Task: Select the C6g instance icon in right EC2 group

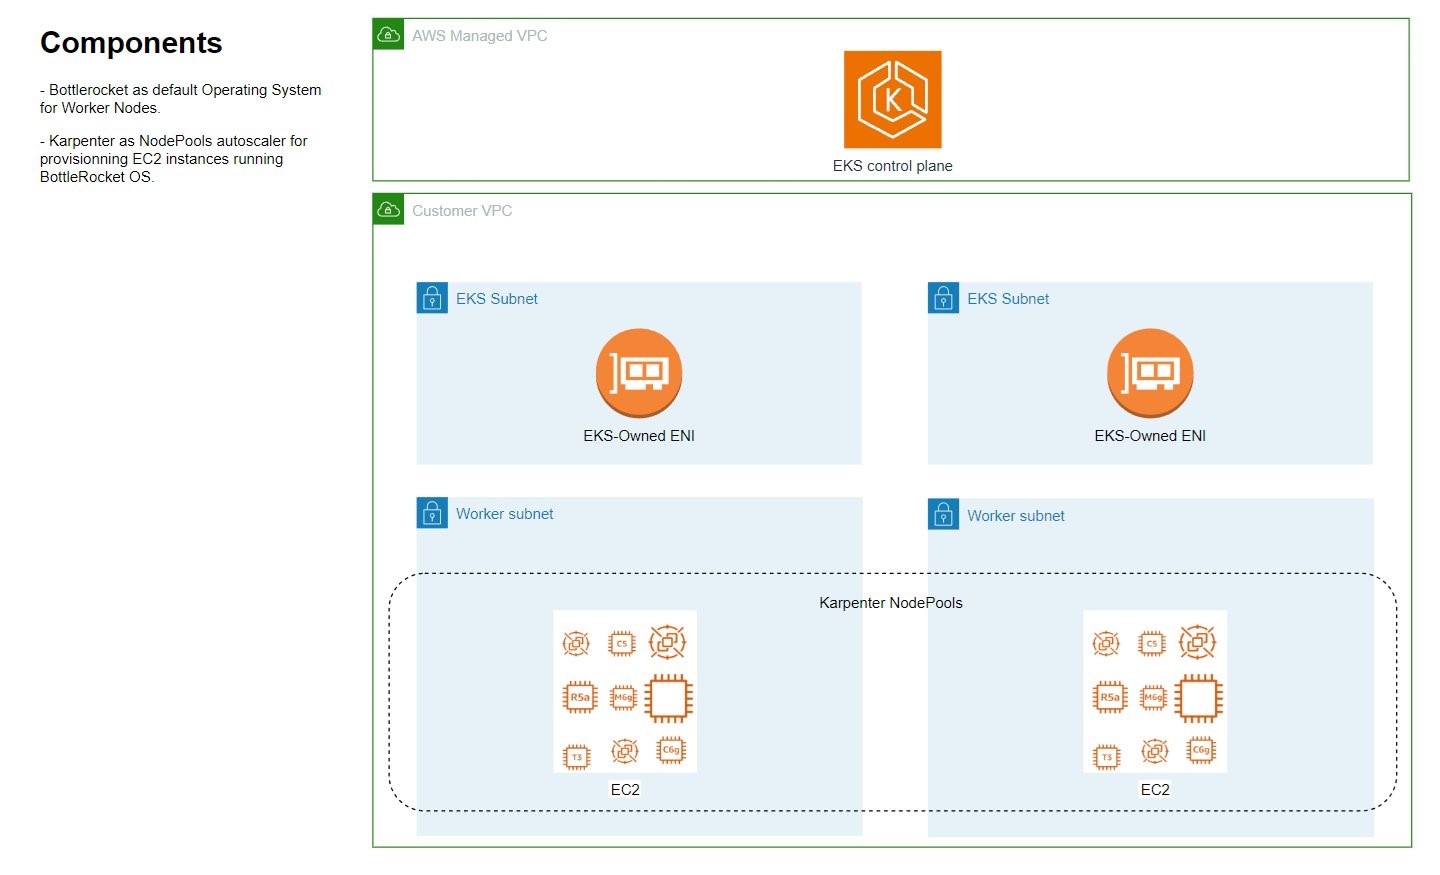Action: pyautogui.click(x=1201, y=750)
